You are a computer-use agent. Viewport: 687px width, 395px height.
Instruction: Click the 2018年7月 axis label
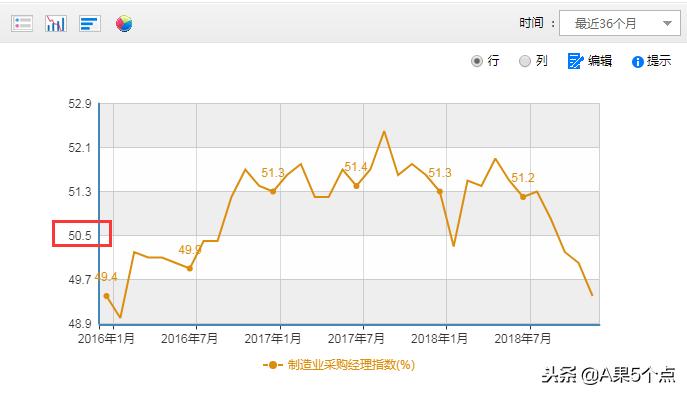[x=522, y=339]
